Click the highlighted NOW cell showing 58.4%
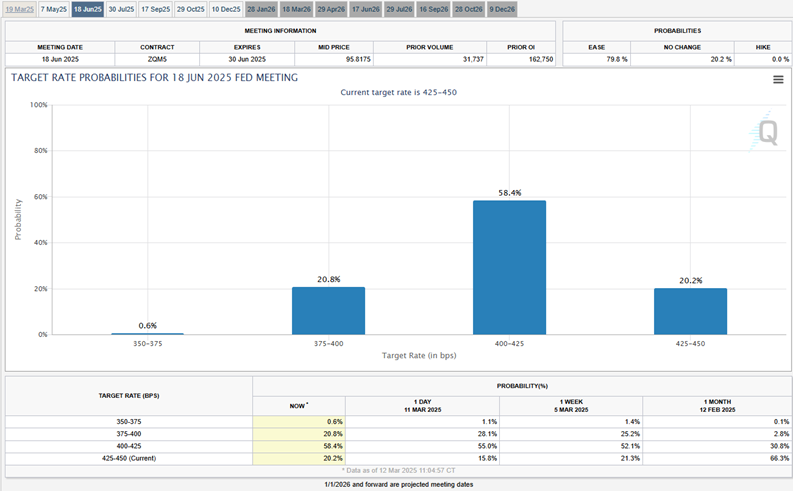The height and width of the screenshot is (491, 793). (299, 446)
